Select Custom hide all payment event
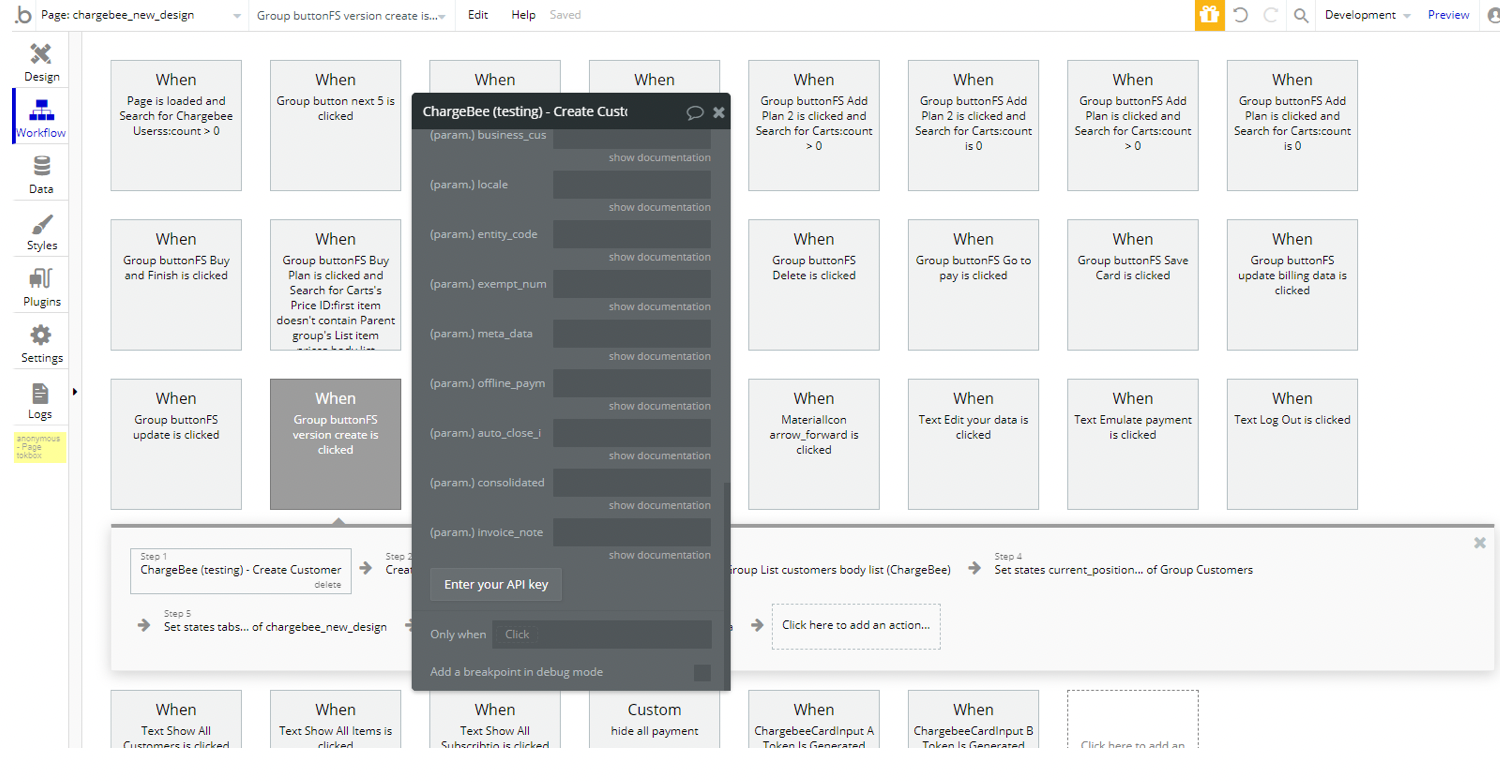 pyautogui.click(x=654, y=720)
